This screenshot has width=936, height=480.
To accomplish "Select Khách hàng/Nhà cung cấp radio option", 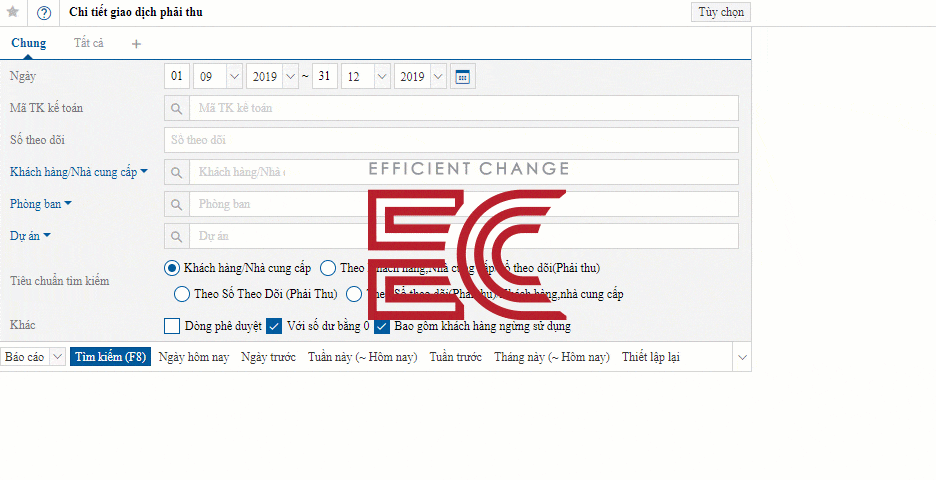I will point(172,269).
